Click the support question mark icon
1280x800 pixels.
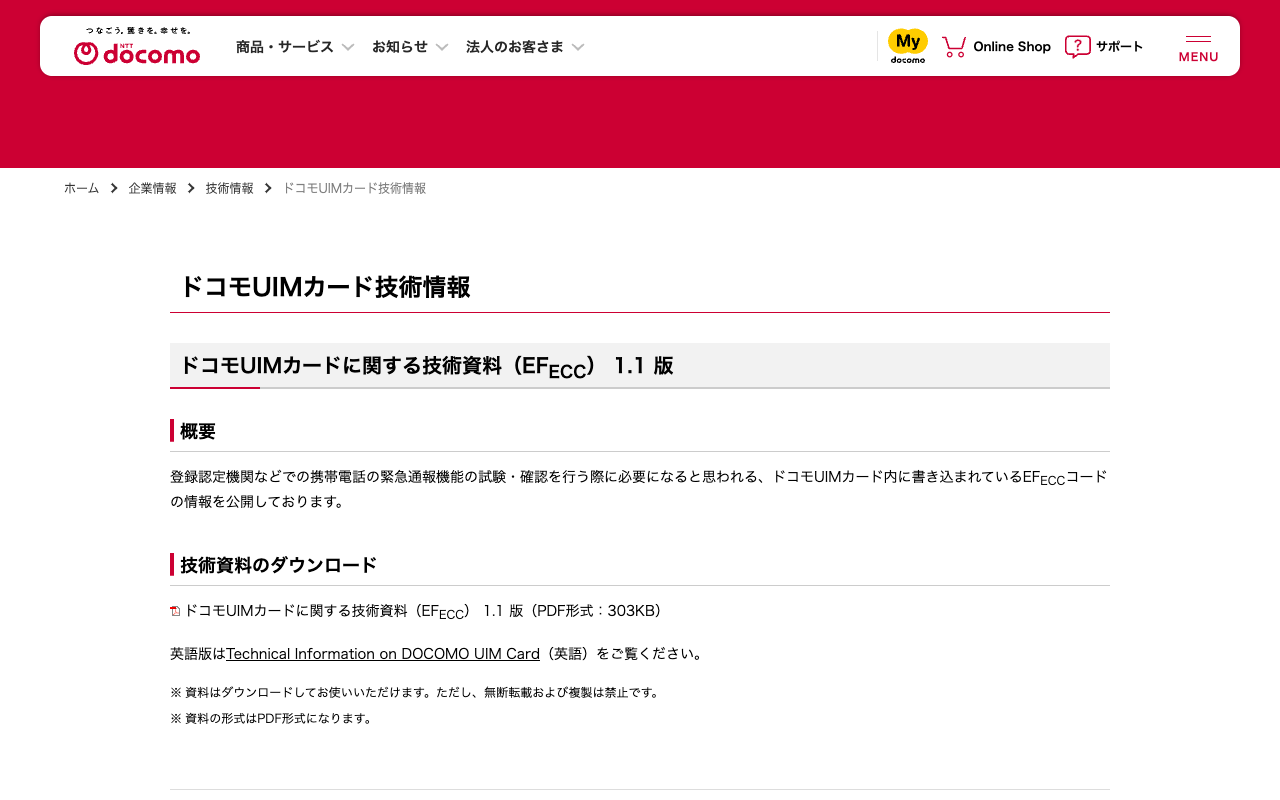point(1077,46)
